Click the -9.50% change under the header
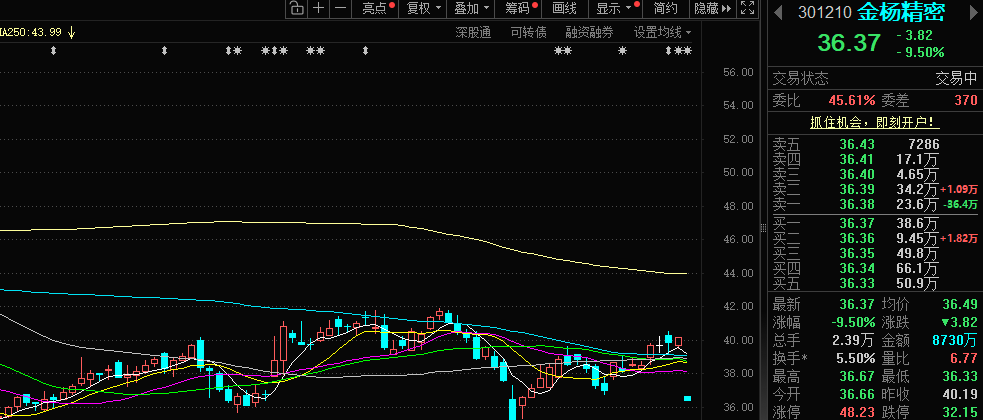This screenshot has width=983, height=420. coord(920,53)
